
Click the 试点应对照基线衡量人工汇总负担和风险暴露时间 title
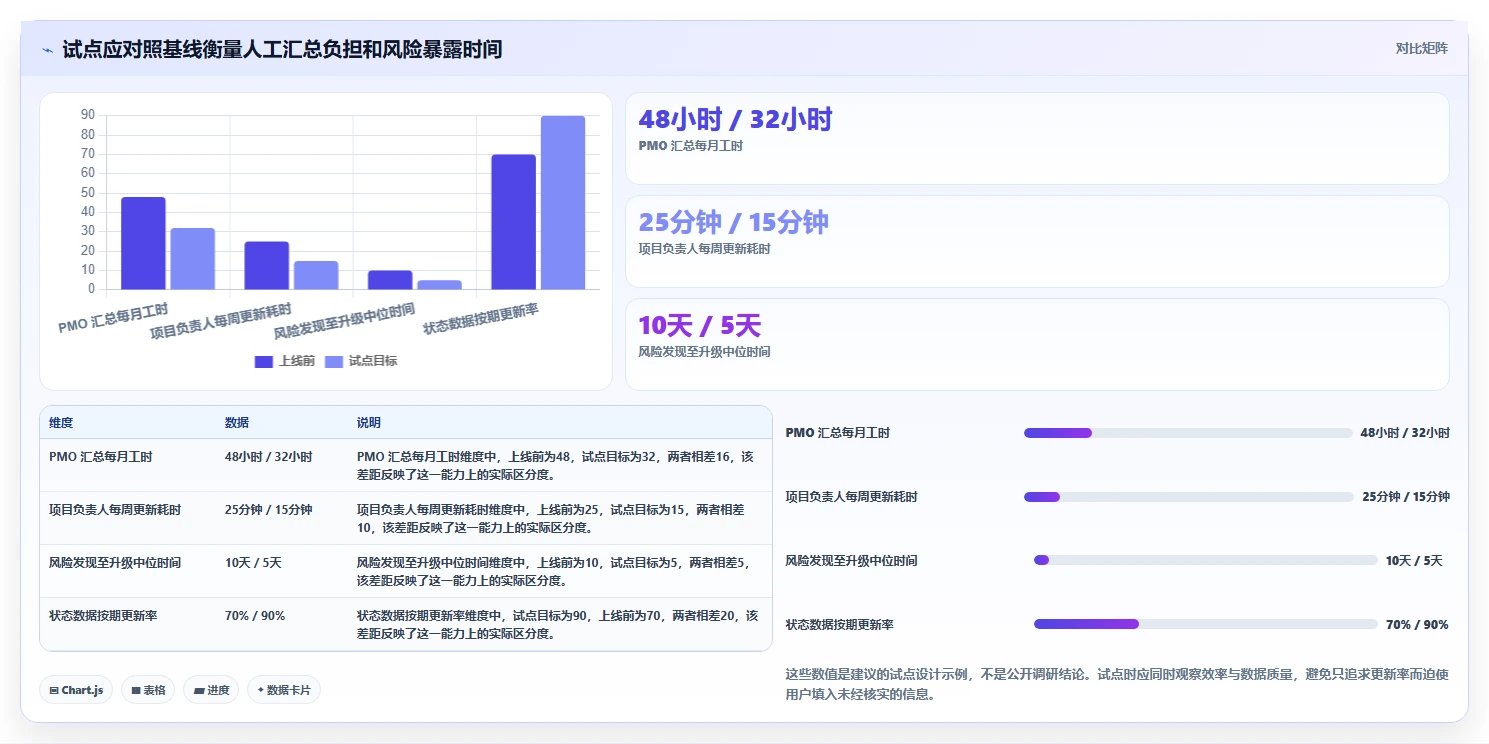[x=282, y=49]
